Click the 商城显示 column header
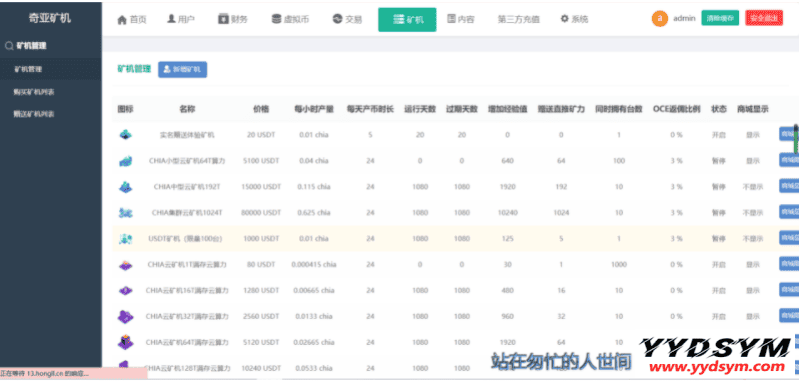802x381 pixels. pyautogui.click(x=752, y=109)
